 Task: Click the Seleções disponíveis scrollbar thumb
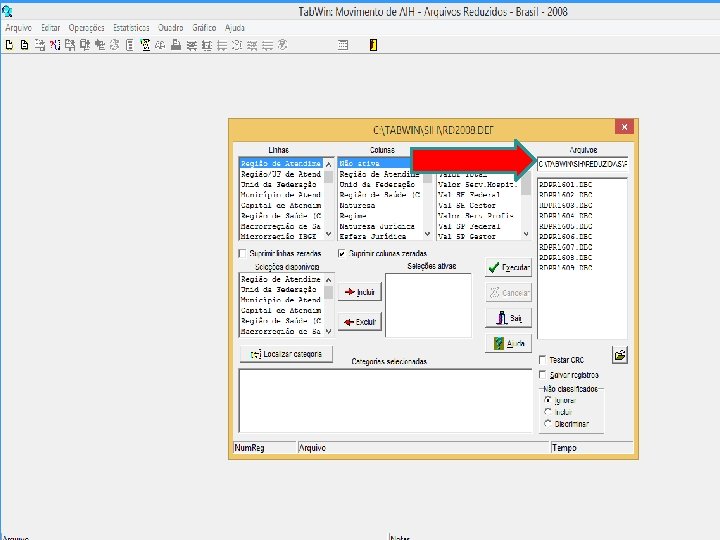click(328, 292)
